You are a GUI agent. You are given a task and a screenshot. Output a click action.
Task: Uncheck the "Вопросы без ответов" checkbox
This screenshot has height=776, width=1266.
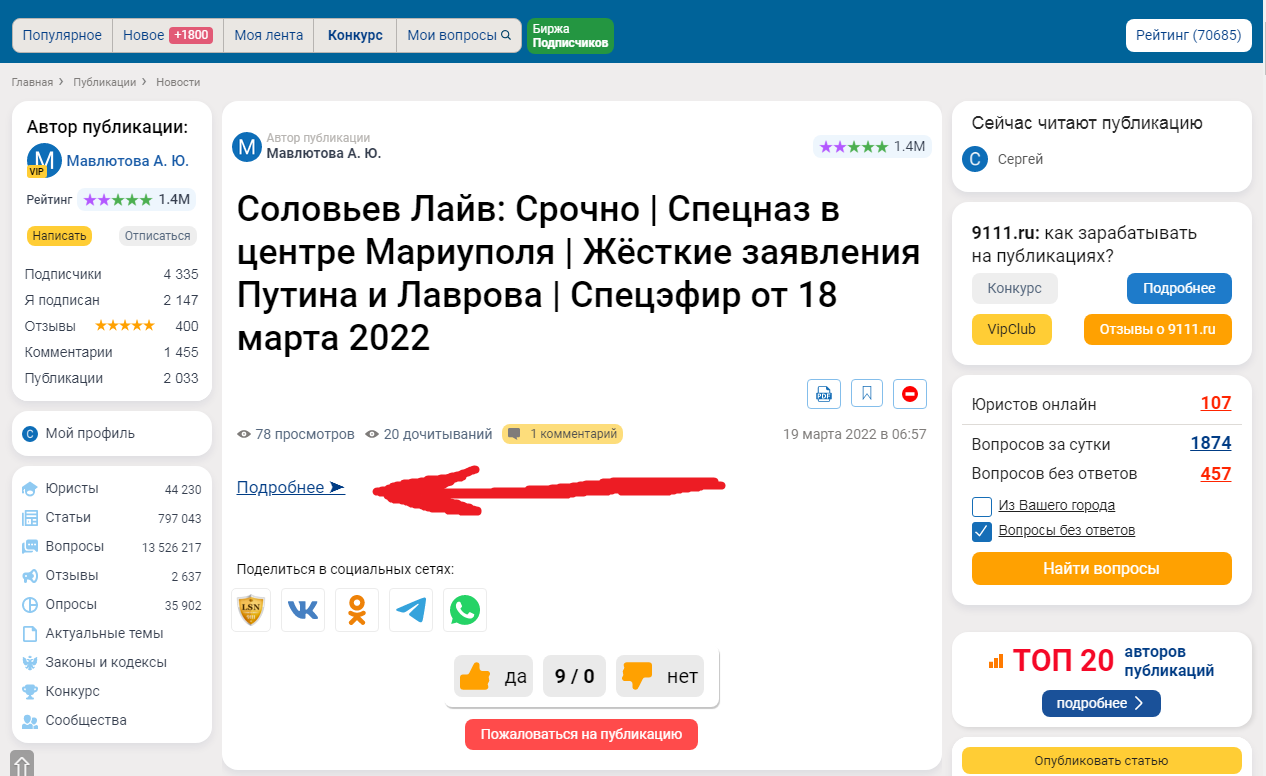click(982, 531)
